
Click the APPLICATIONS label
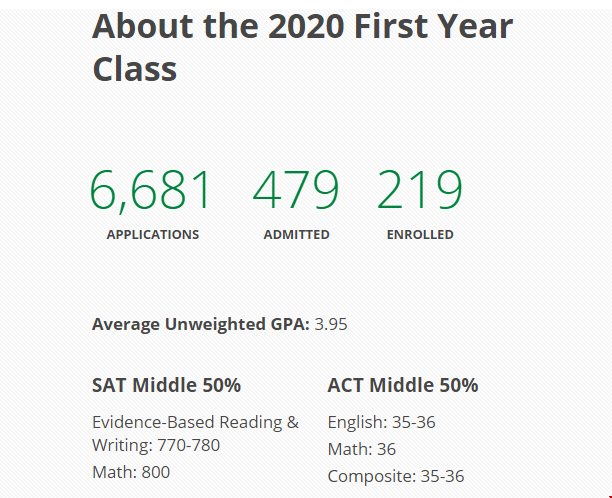[153, 235]
